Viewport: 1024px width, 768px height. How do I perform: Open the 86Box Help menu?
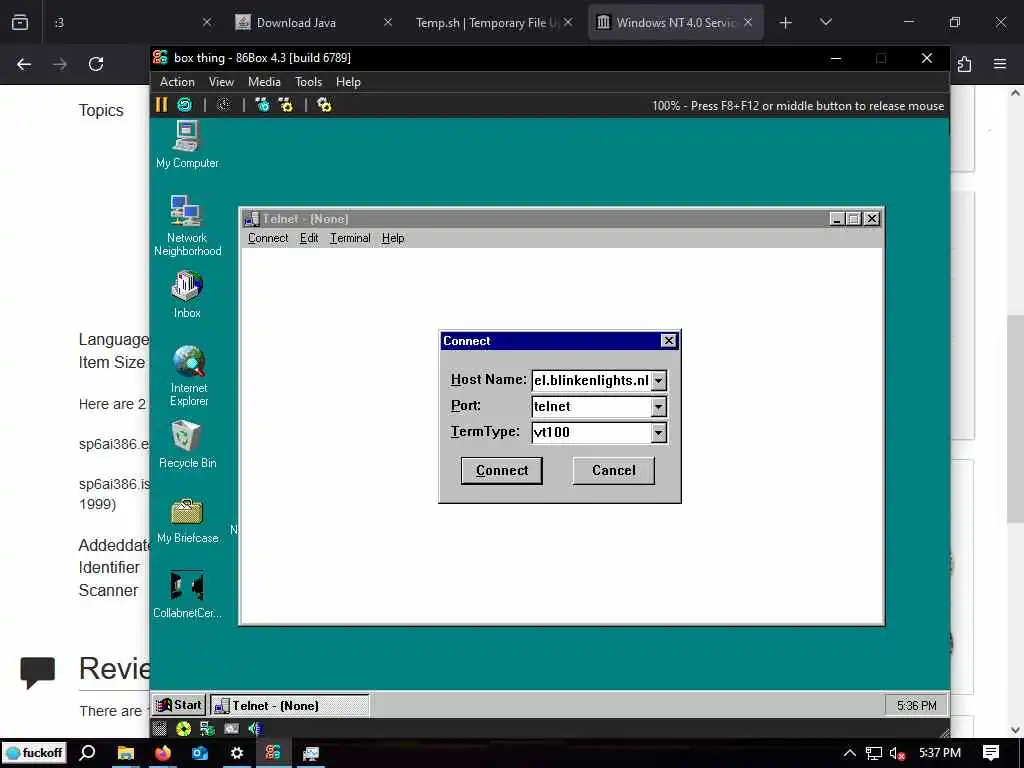348,82
